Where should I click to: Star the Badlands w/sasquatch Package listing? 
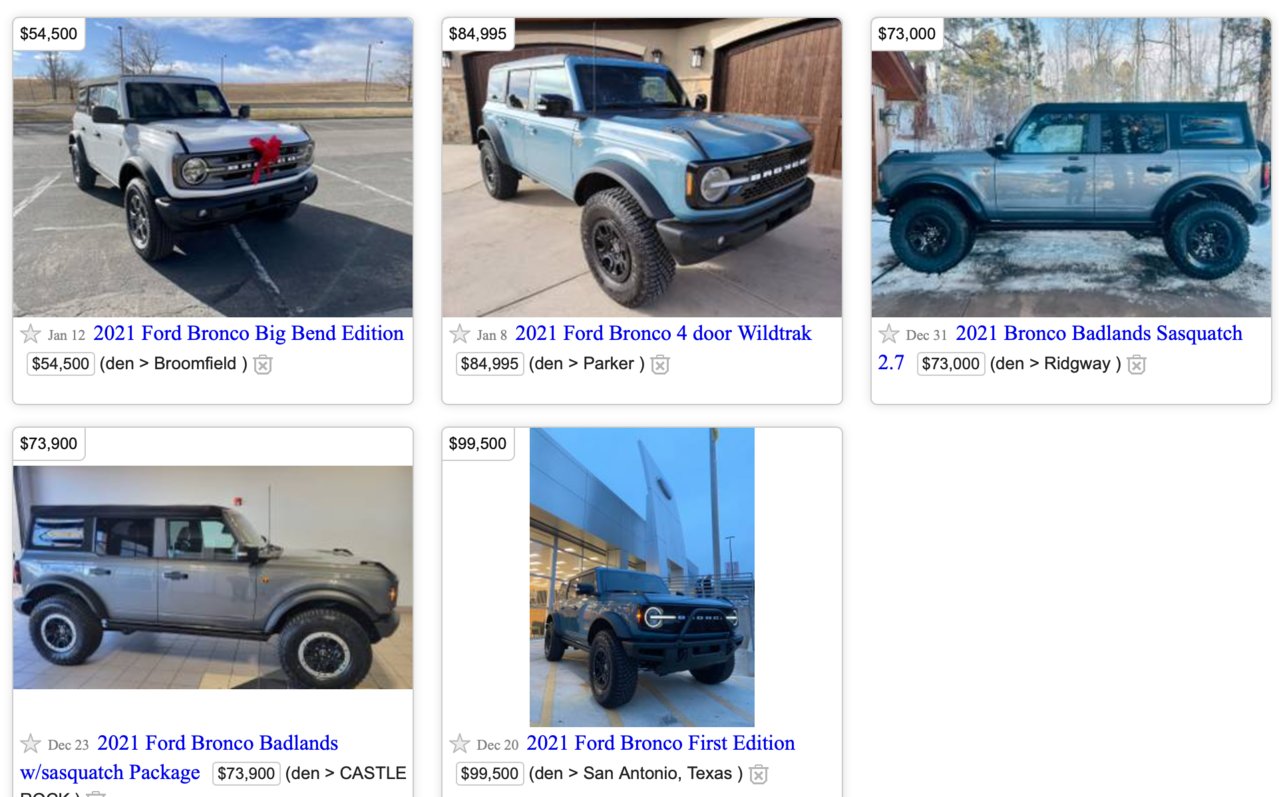31,744
